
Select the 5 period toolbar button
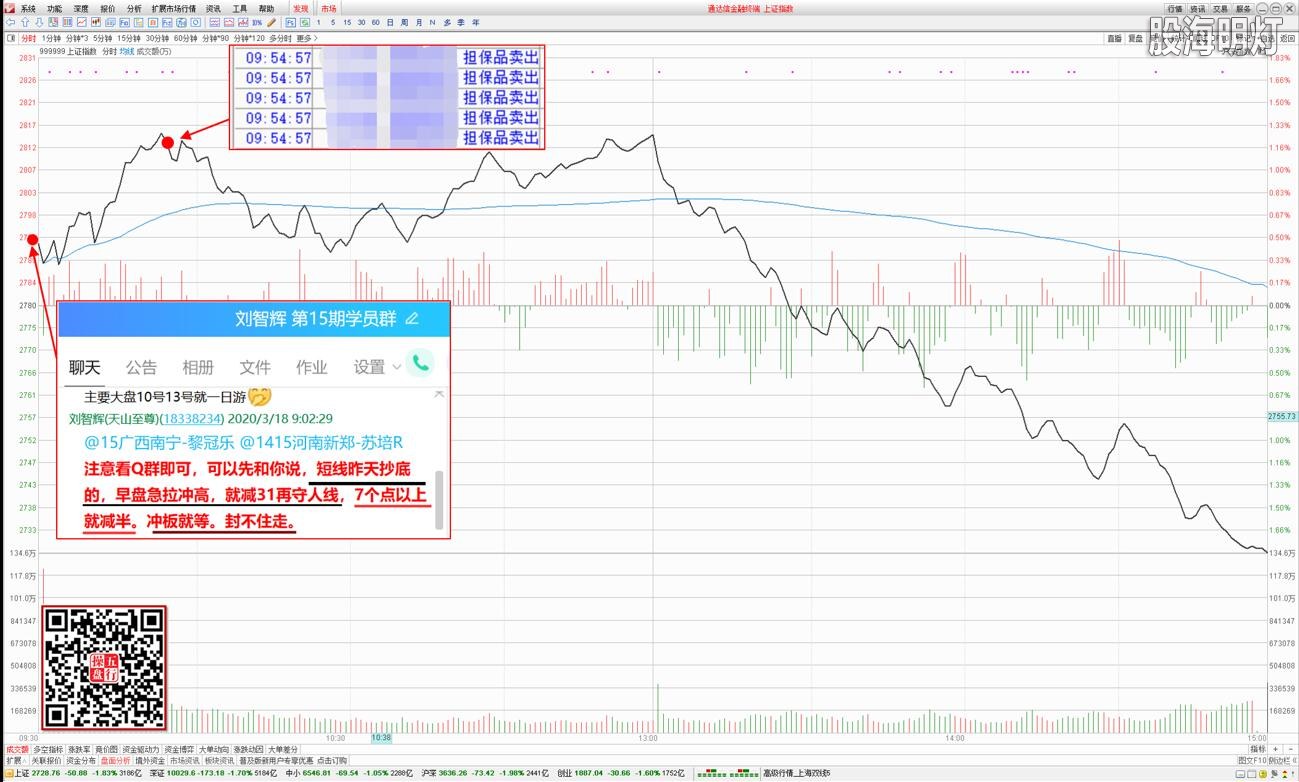coord(332,22)
